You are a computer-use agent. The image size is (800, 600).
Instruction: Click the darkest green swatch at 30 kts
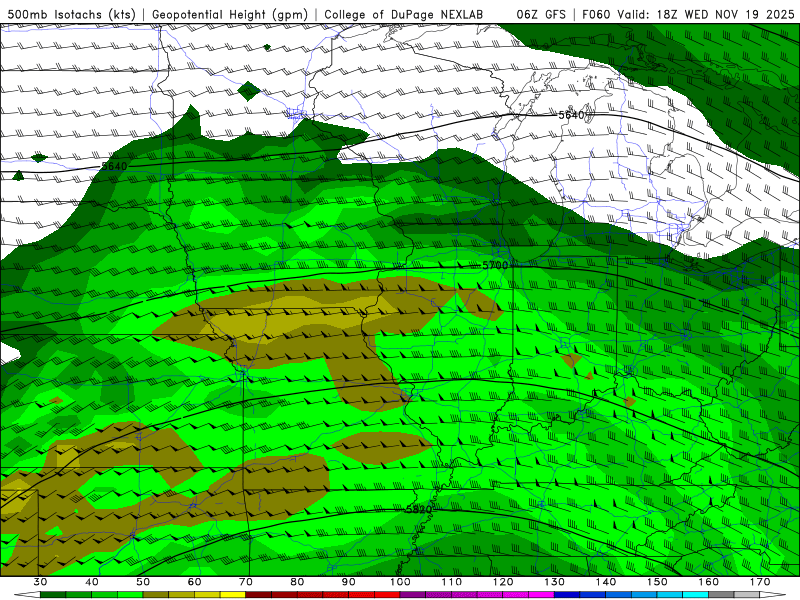click(53, 595)
